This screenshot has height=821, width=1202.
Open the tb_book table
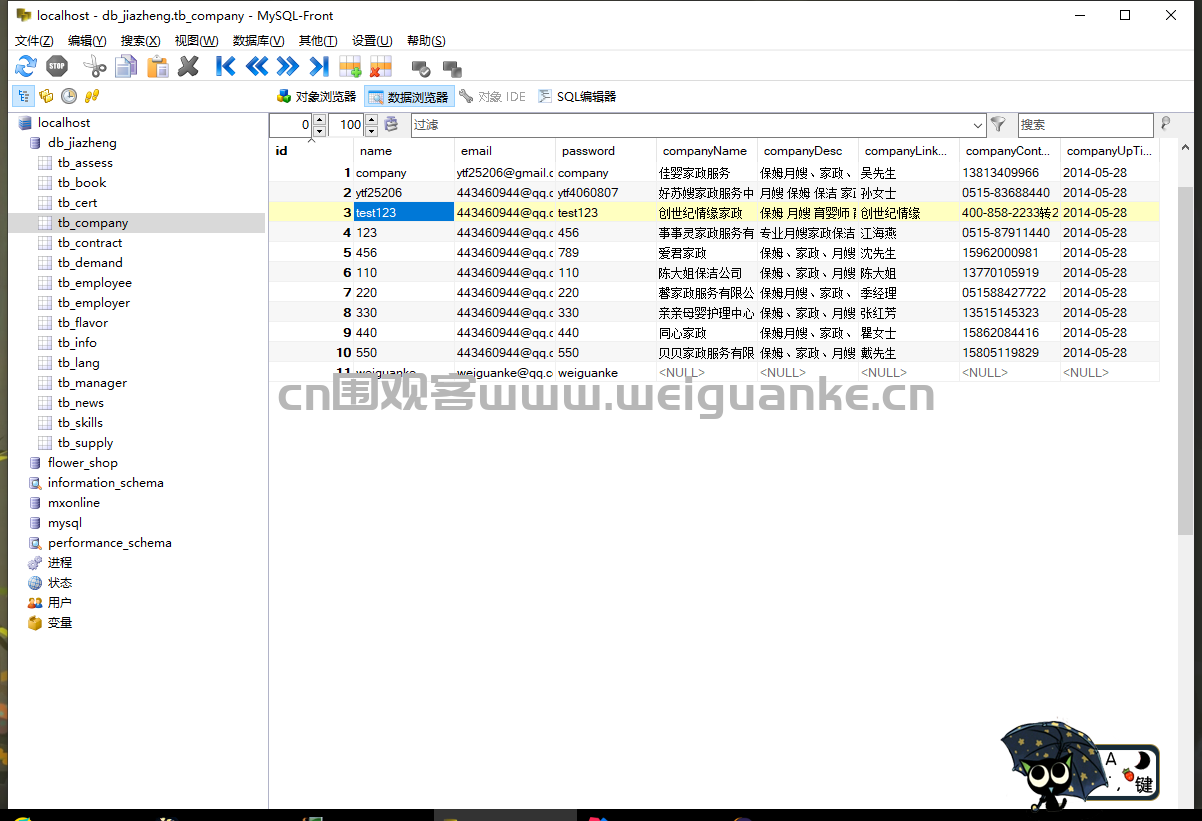pyautogui.click(x=82, y=183)
